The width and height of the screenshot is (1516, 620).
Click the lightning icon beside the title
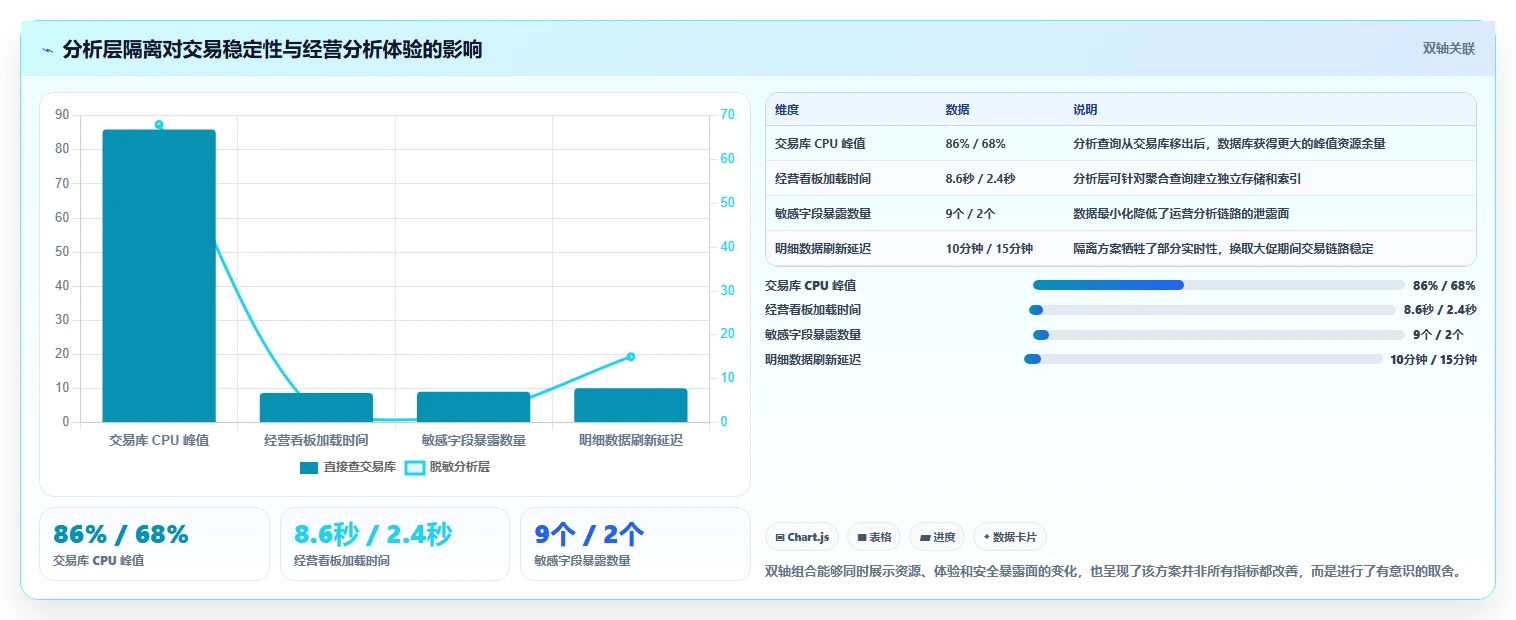(x=47, y=50)
